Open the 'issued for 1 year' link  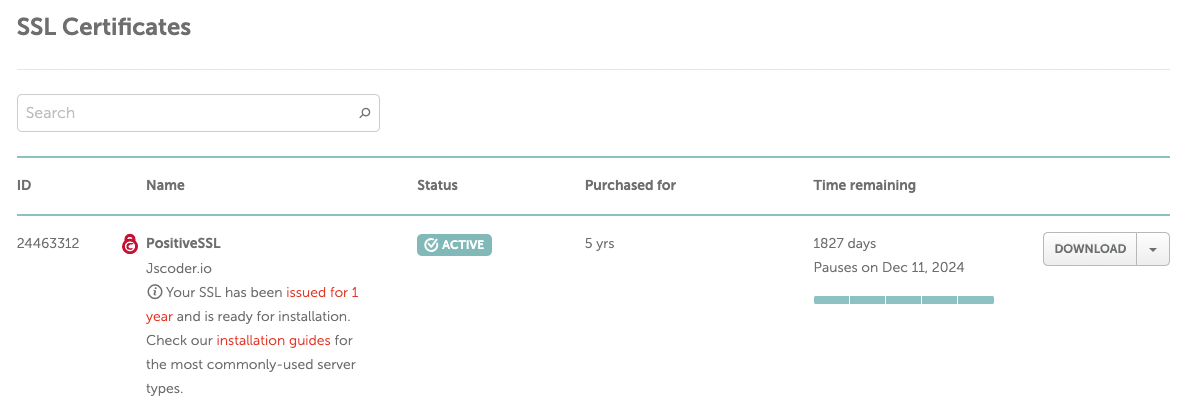pos(322,293)
